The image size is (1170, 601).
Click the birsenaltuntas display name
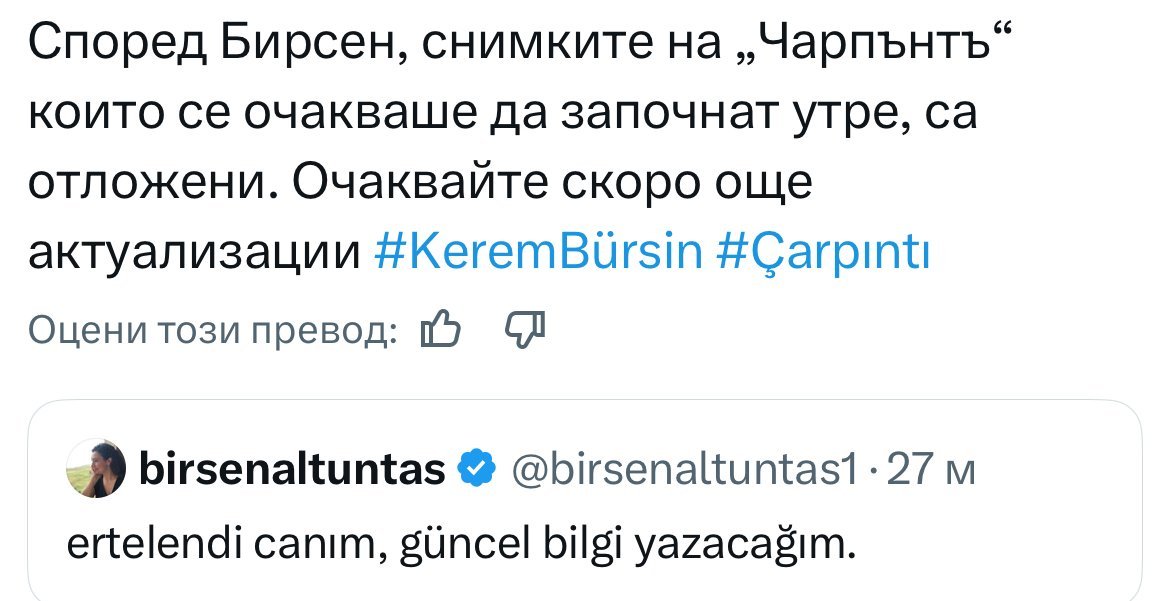[x=293, y=467]
